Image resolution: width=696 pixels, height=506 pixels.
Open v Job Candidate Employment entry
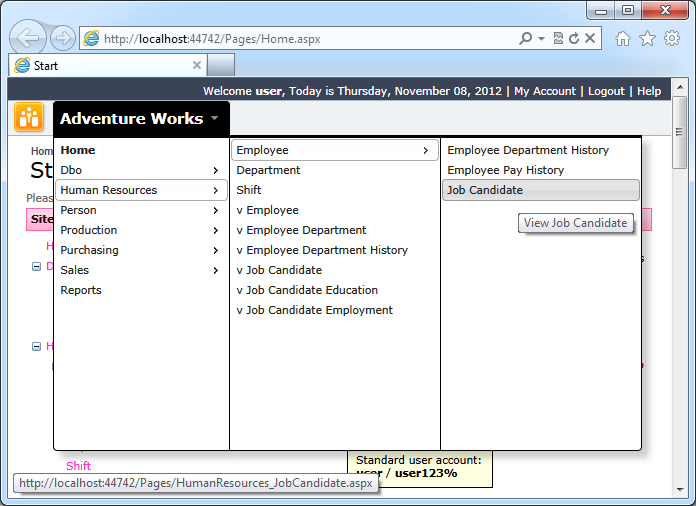pyautogui.click(x=335, y=310)
